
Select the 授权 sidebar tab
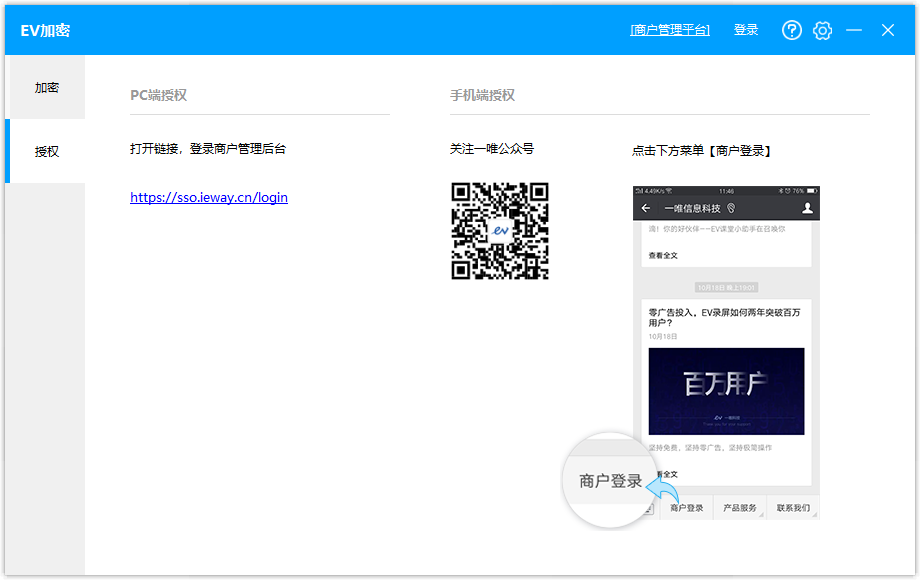[45, 151]
